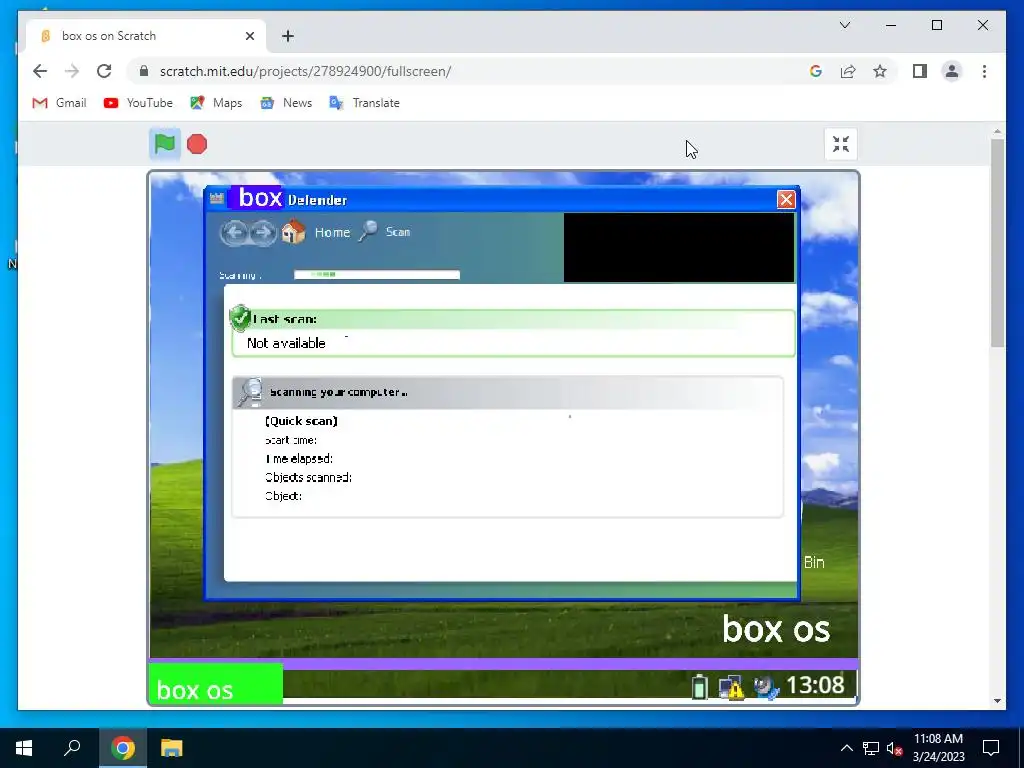Click the Defender back arrow
This screenshot has height=768, width=1024.
[x=234, y=232]
